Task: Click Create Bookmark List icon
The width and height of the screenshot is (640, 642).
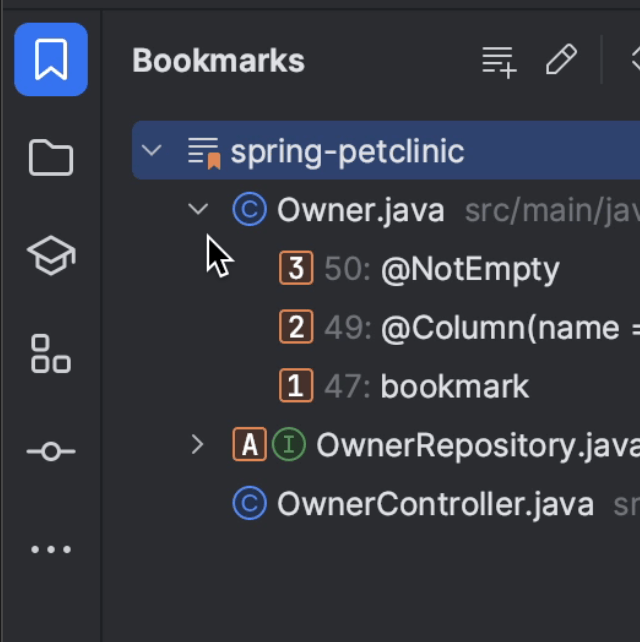Action: (x=499, y=62)
